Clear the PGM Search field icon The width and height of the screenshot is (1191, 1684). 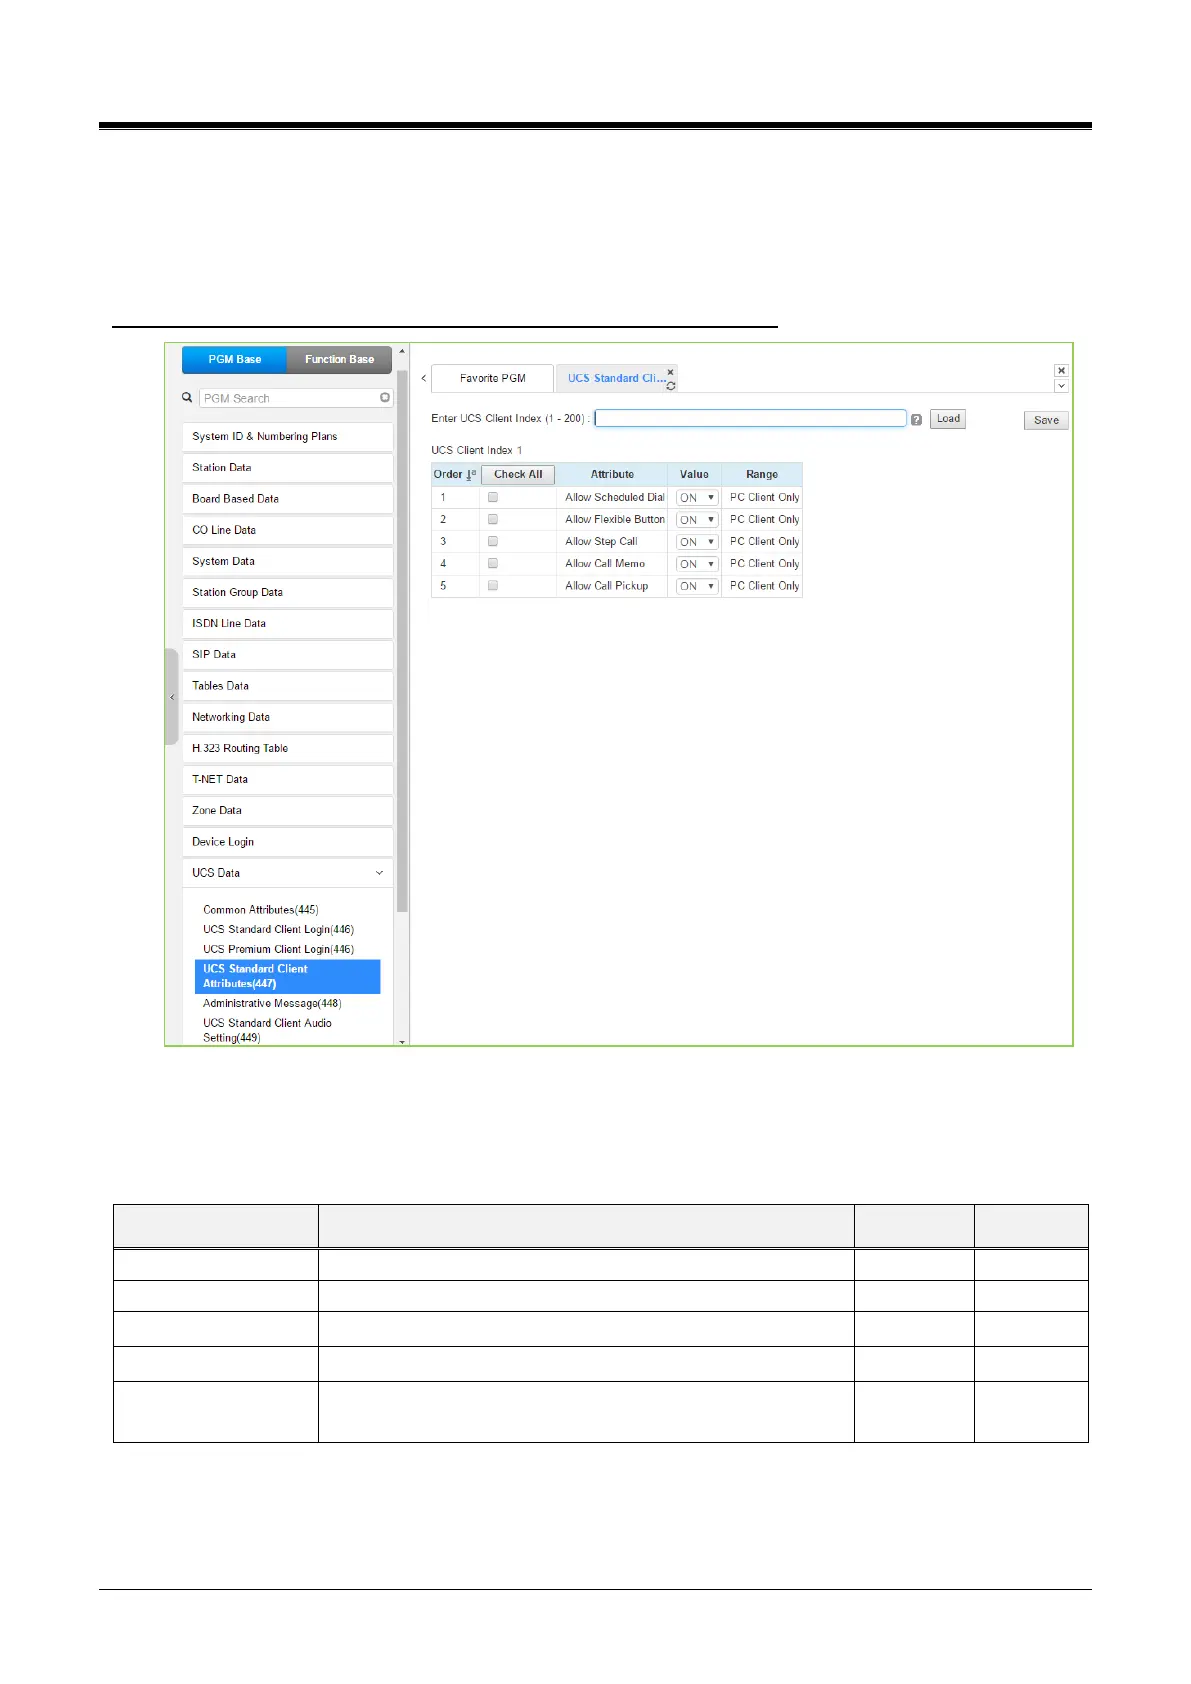click(x=385, y=398)
